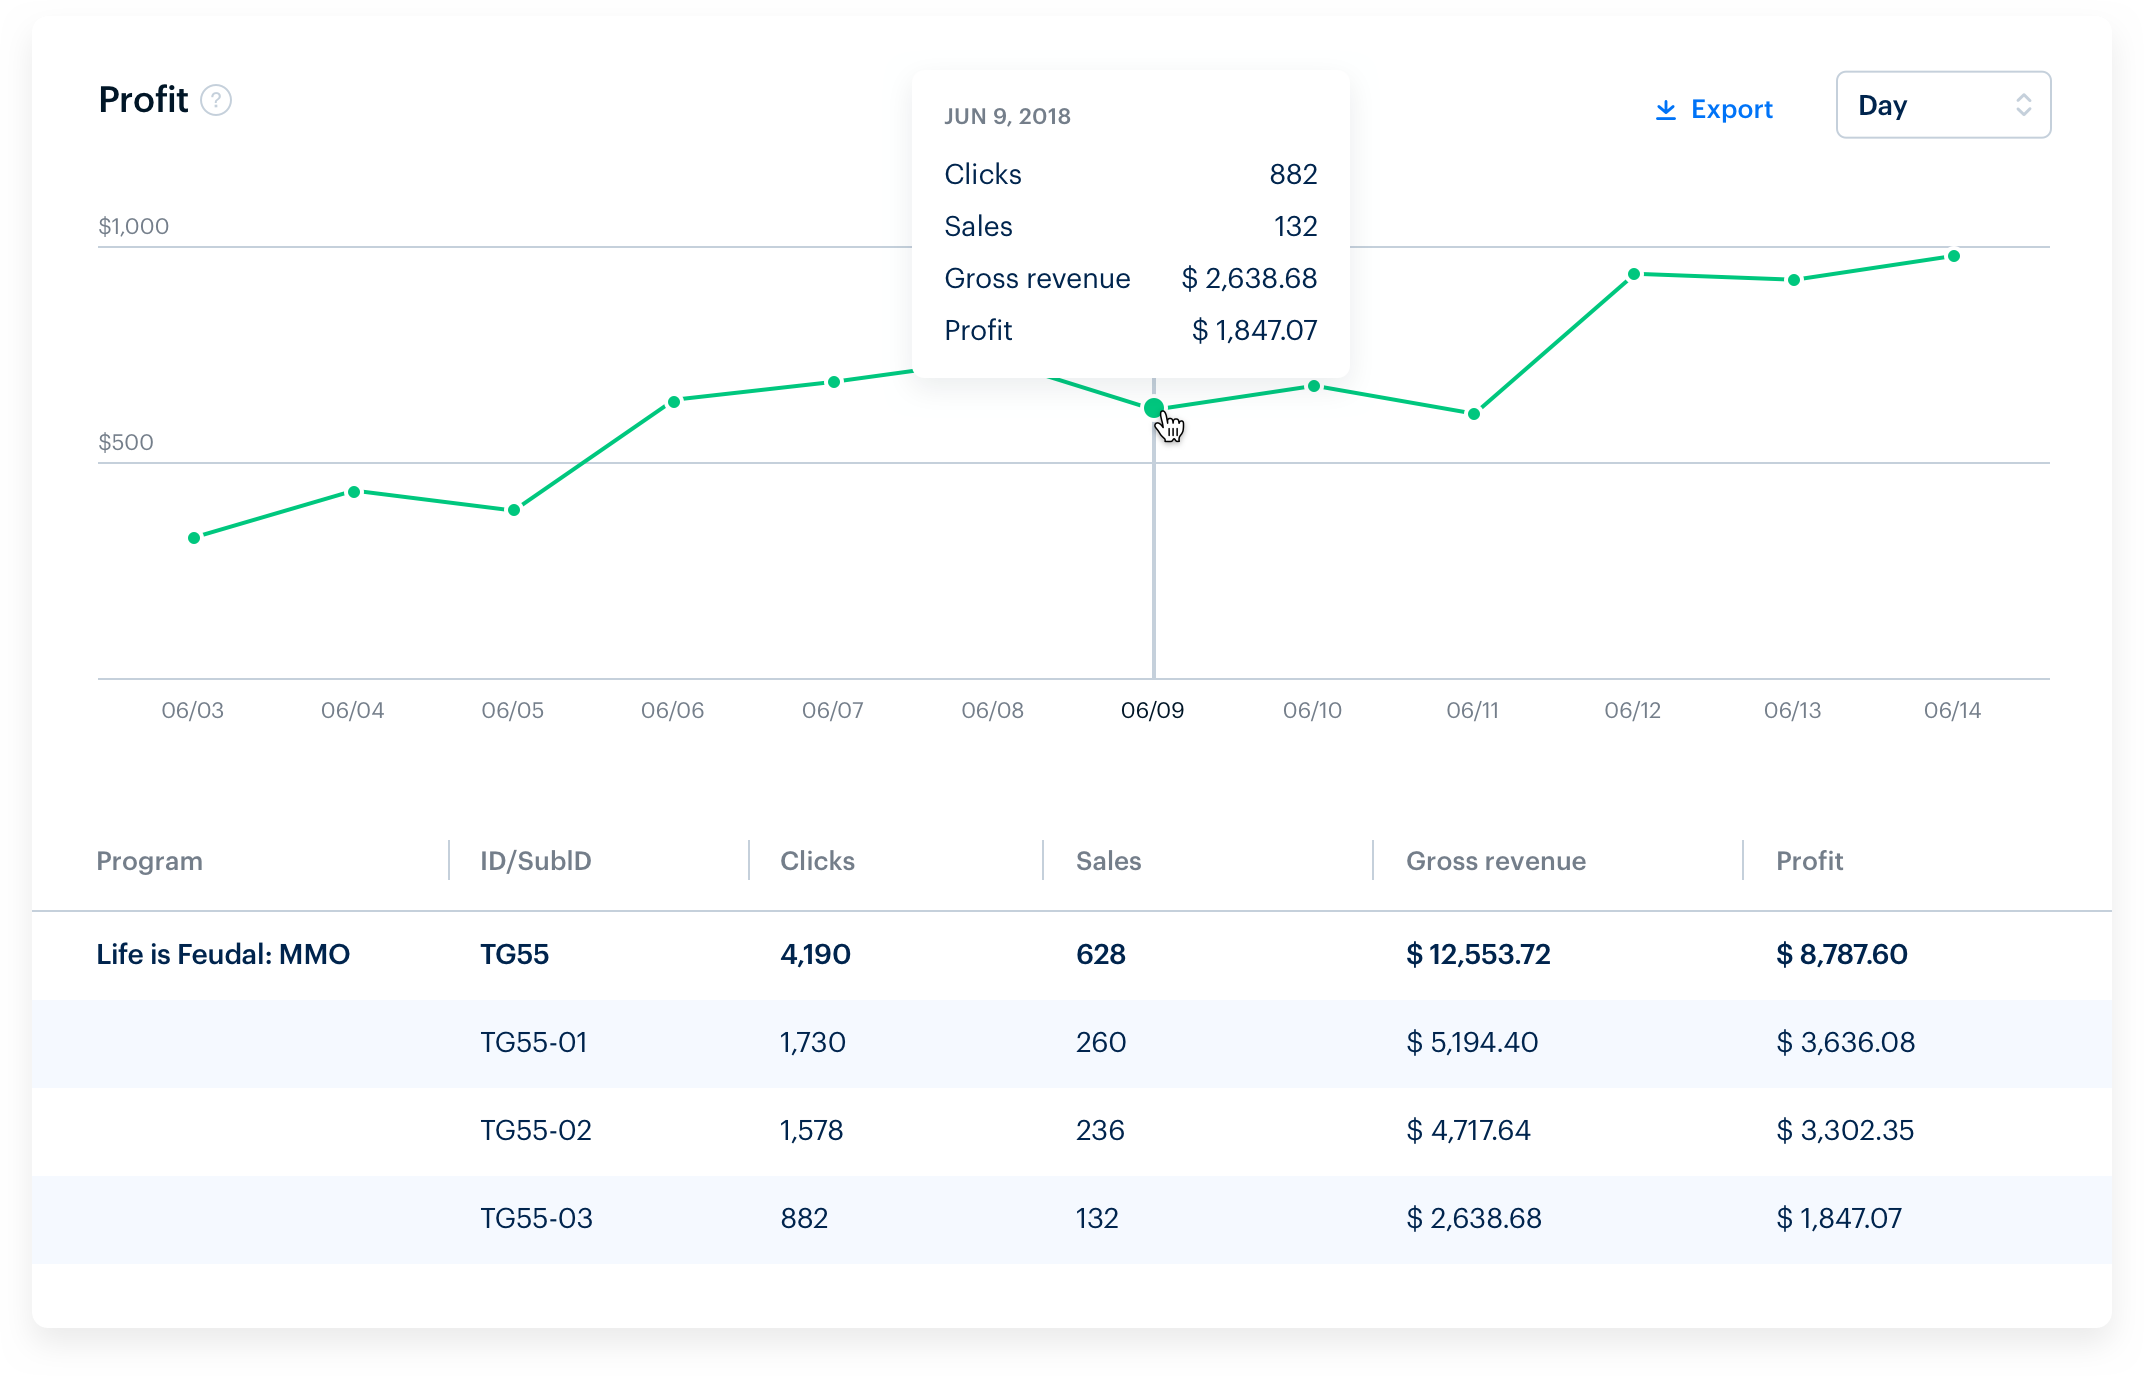Sort by the Program column header
Image resolution: width=2144 pixels, height=1376 pixels.
point(150,861)
